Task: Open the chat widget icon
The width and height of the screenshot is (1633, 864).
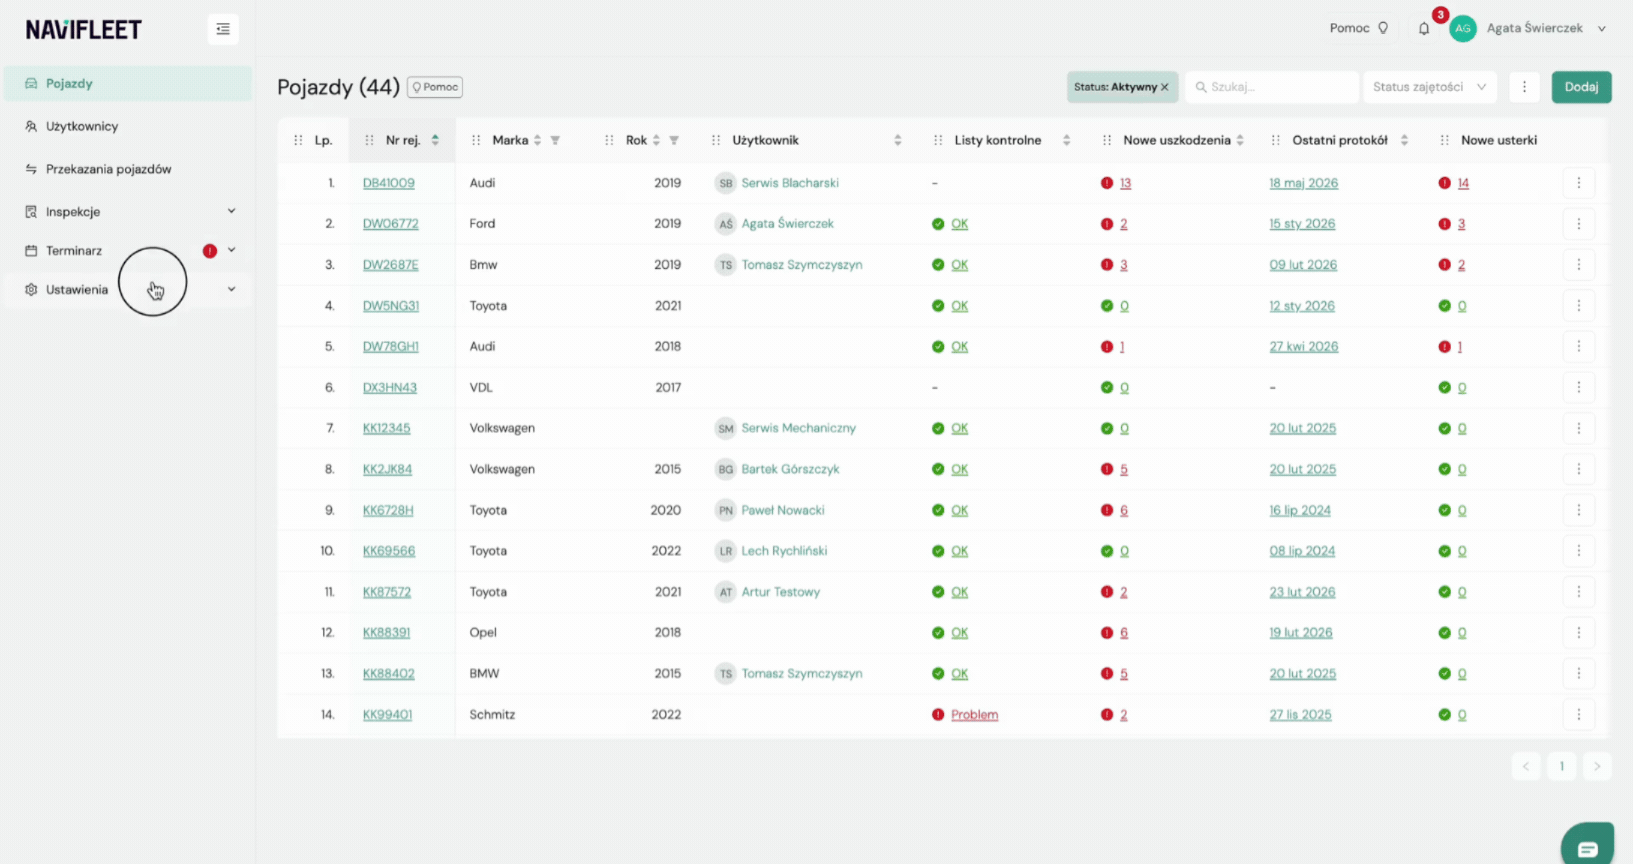Action: tap(1587, 847)
